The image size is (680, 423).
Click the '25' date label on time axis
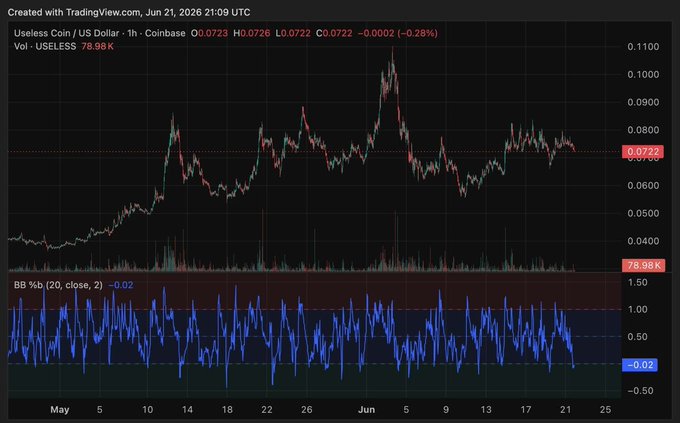(605, 410)
